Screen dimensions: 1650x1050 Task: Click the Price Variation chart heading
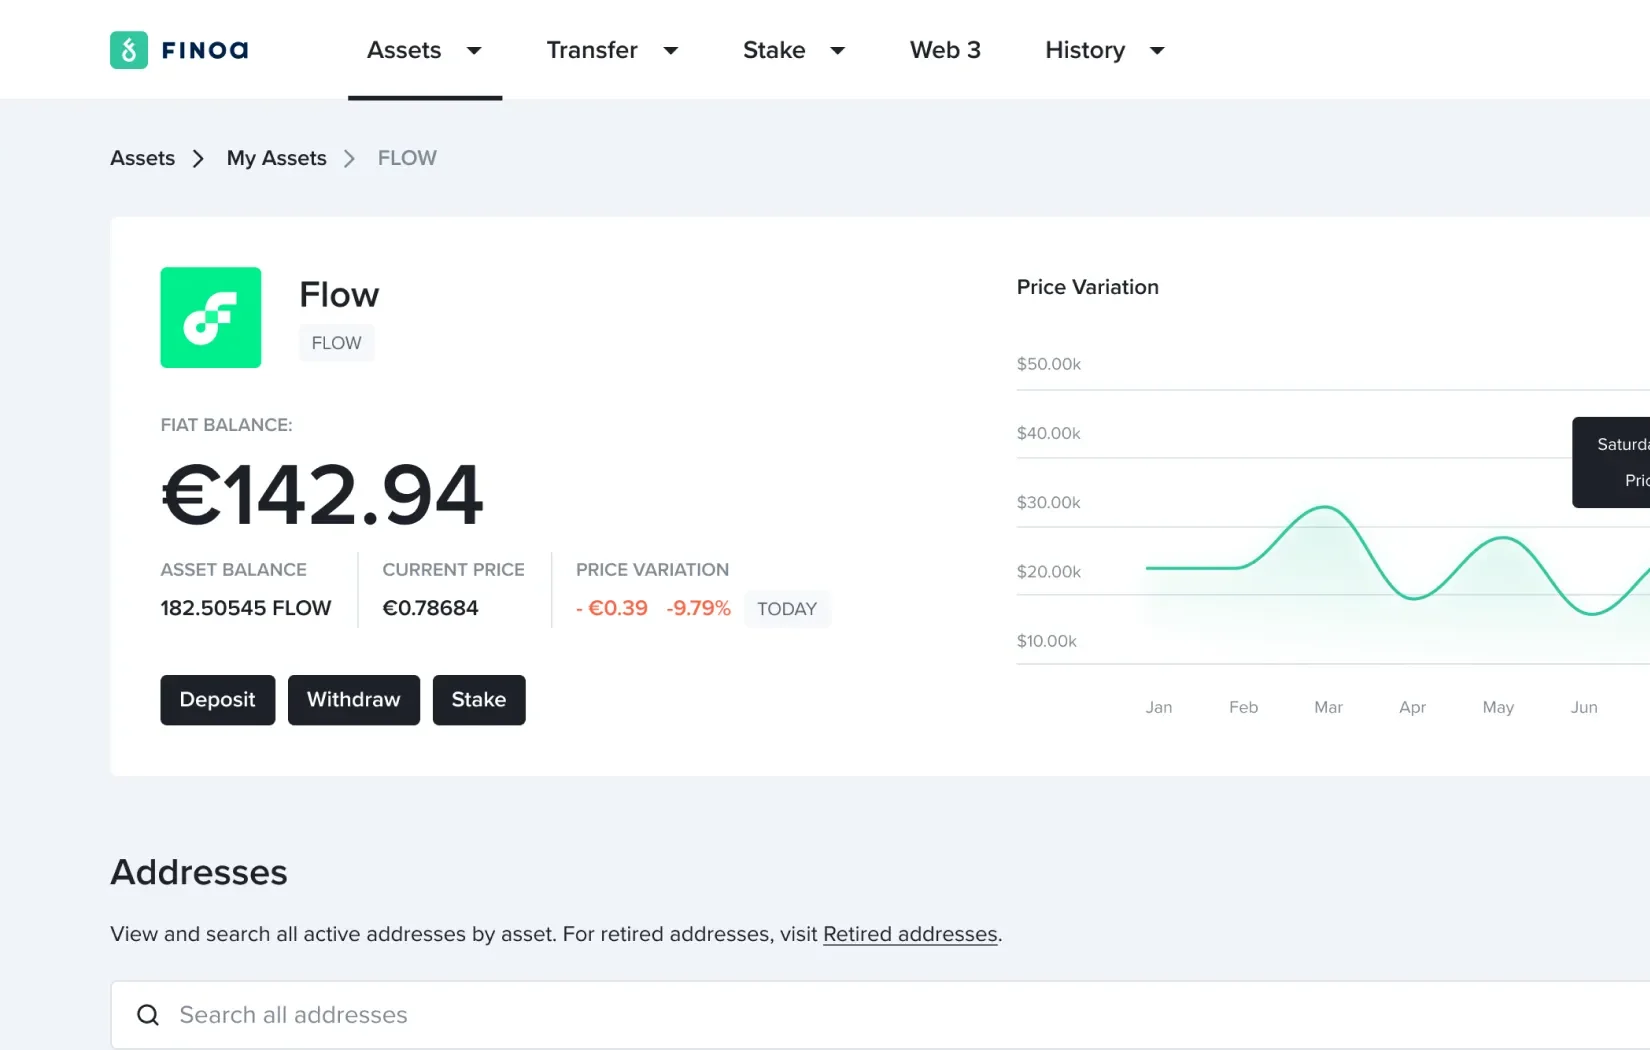[1088, 287]
